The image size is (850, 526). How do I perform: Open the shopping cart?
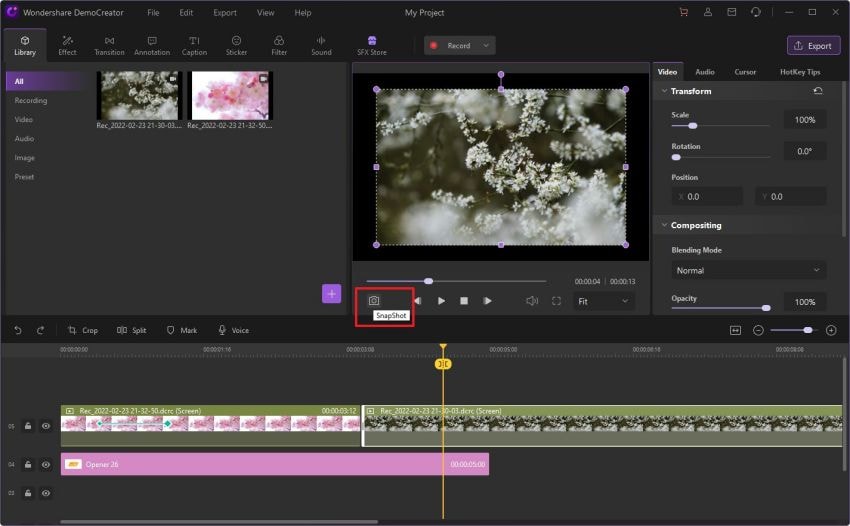[684, 12]
